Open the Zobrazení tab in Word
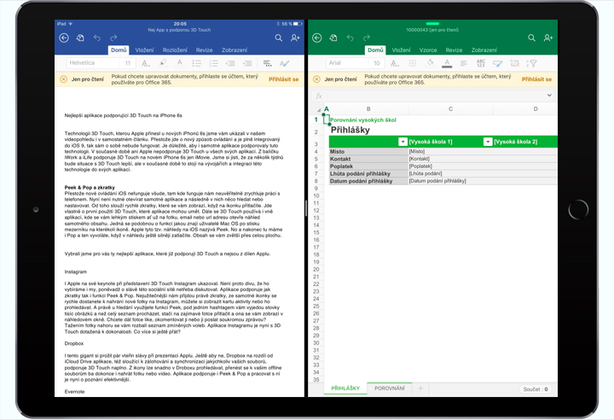614x420 pixels. [x=234, y=50]
